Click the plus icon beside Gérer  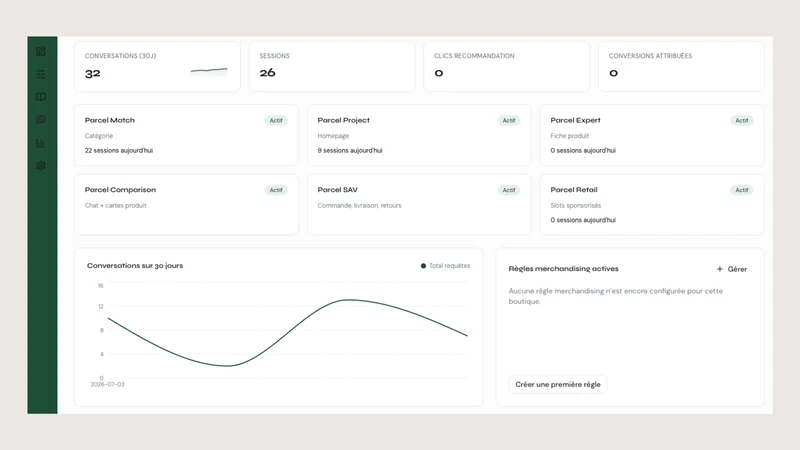point(719,269)
